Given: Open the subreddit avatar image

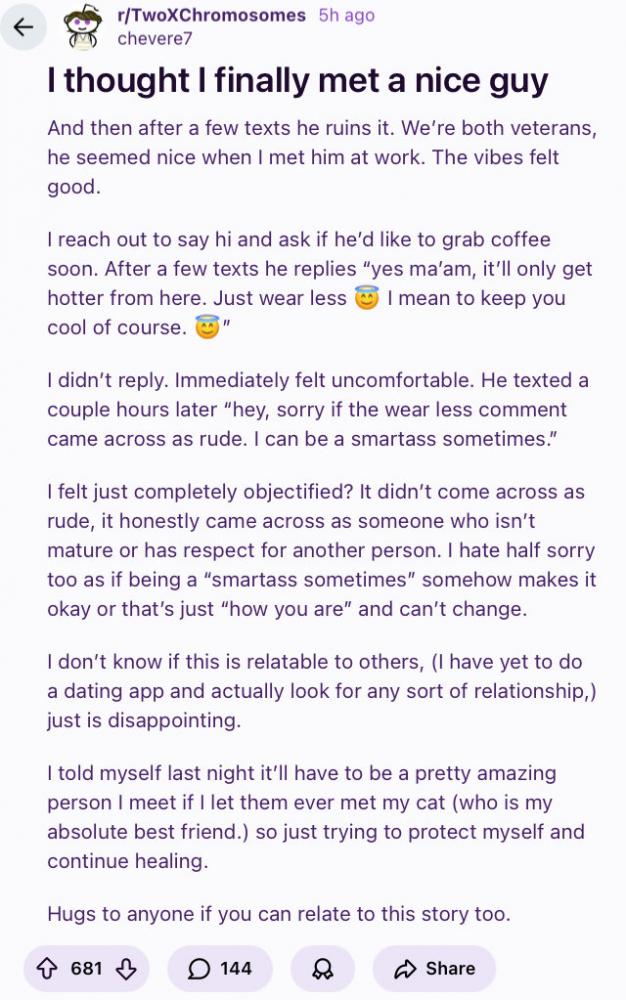Looking at the screenshot, I should coord(84,28).
